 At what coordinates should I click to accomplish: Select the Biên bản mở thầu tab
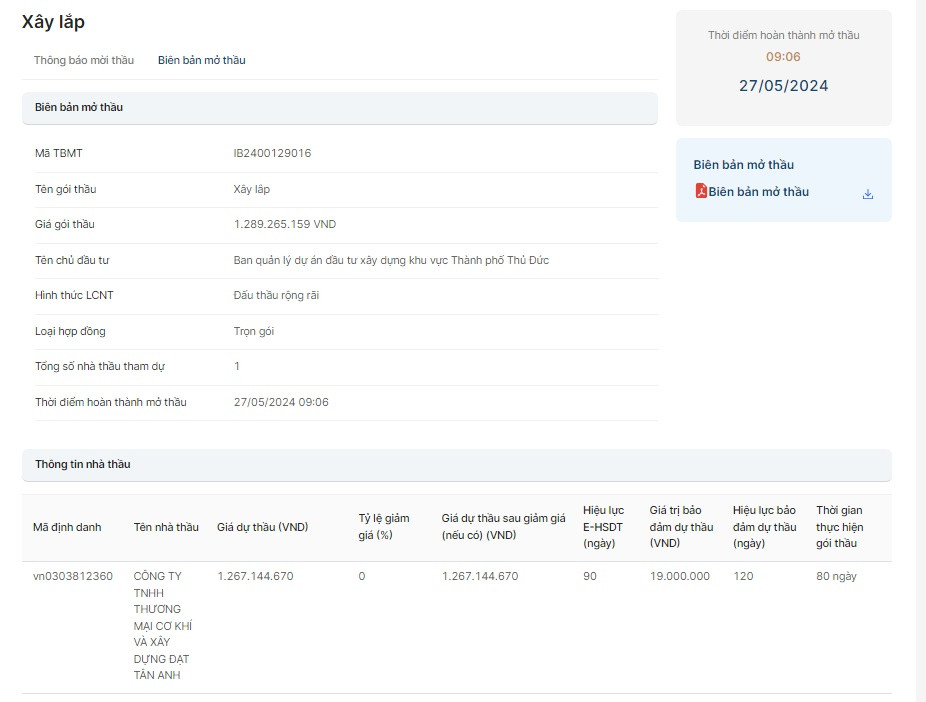click(x=201, y=60)
